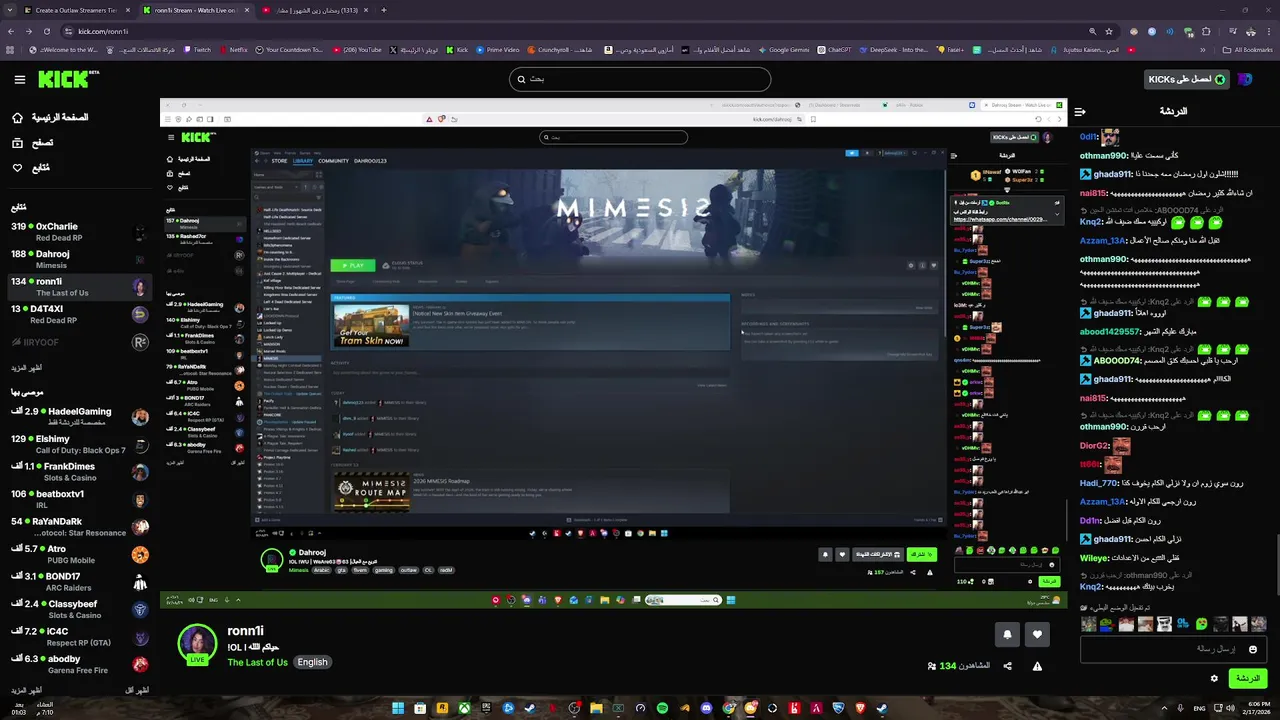Screen dimensions: 1280x720
Task: Click the notification bell for ronn1i
Action: coord(1007,634)
